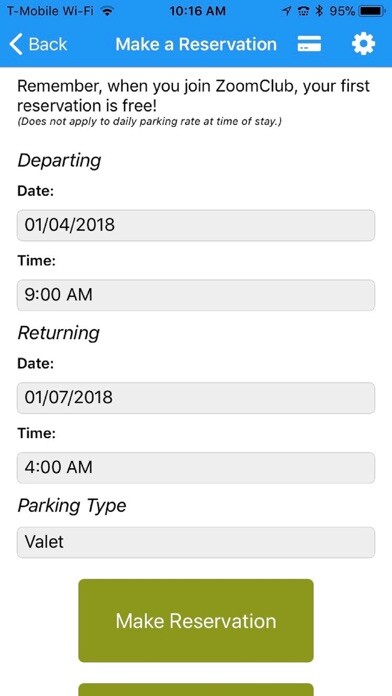
Task: Tap the Make Reservation button
Action: (196, 621)
